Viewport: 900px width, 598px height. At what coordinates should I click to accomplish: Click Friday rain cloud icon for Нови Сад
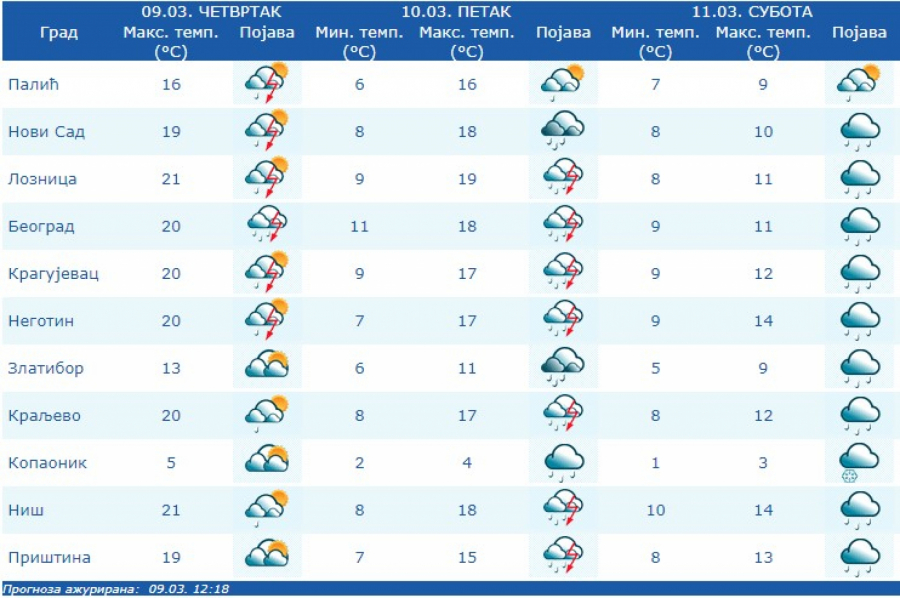click(563, 131)
